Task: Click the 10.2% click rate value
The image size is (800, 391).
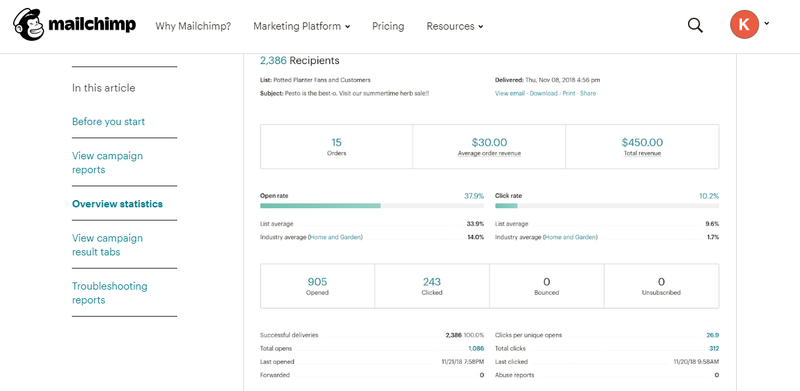Action: 709,196
